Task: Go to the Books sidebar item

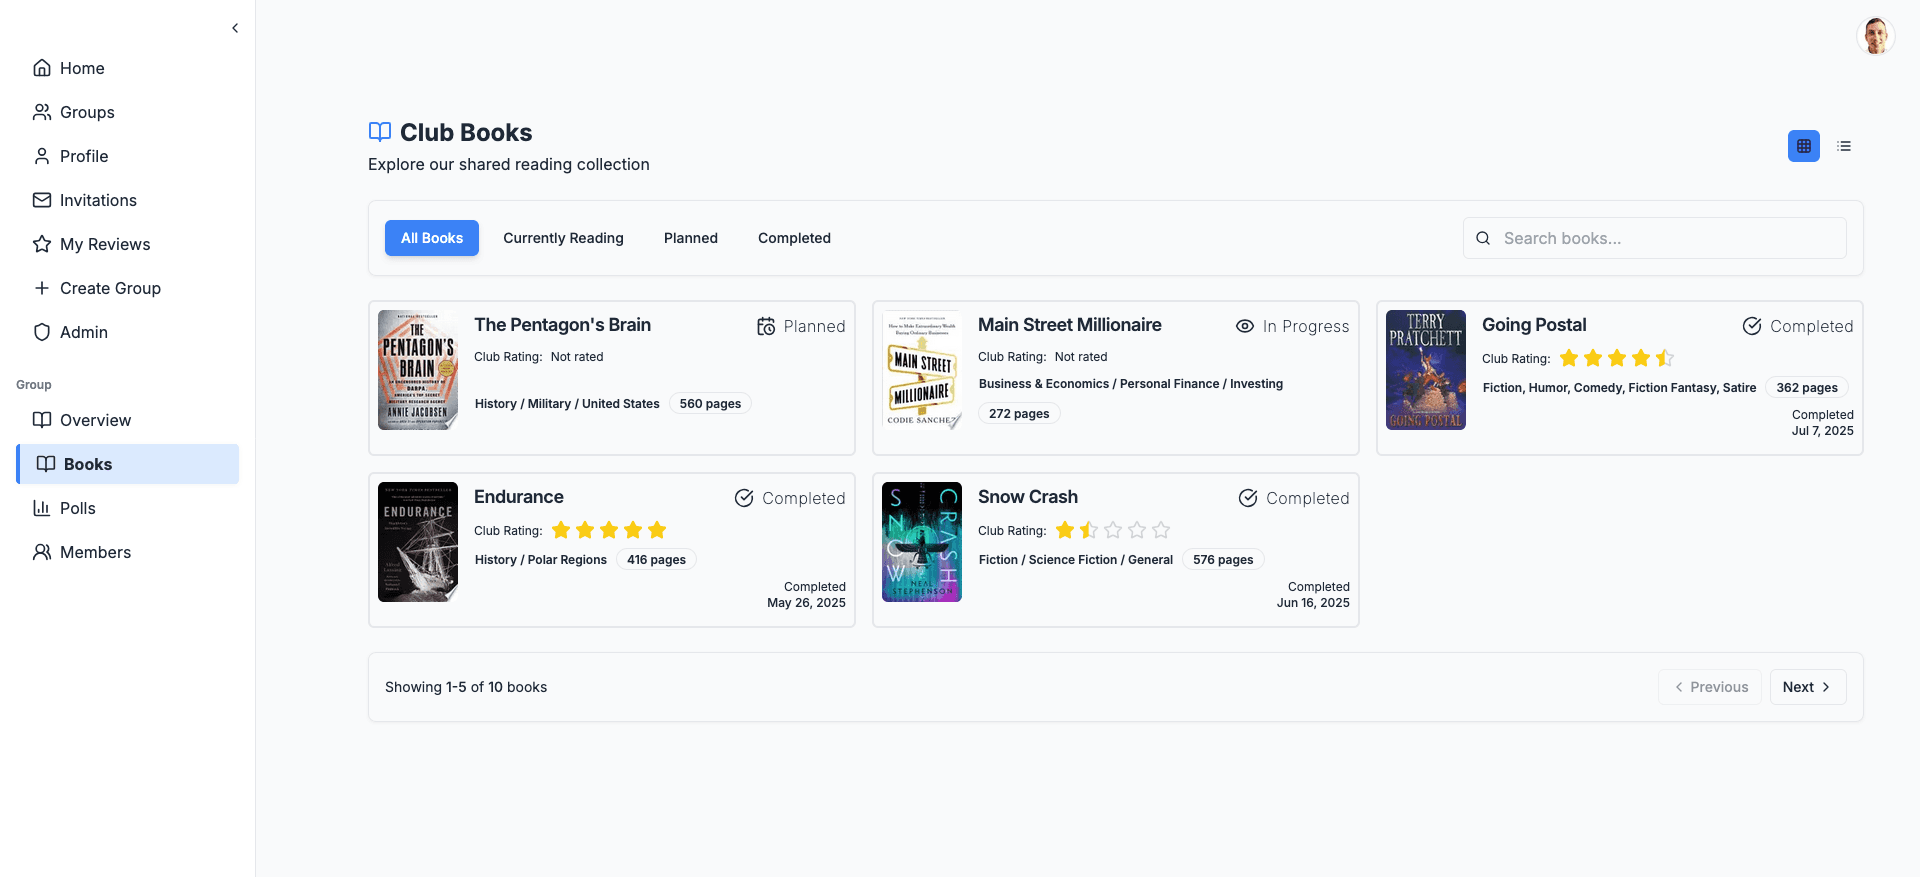Action: pyautogui.click(x=128, y=464)
